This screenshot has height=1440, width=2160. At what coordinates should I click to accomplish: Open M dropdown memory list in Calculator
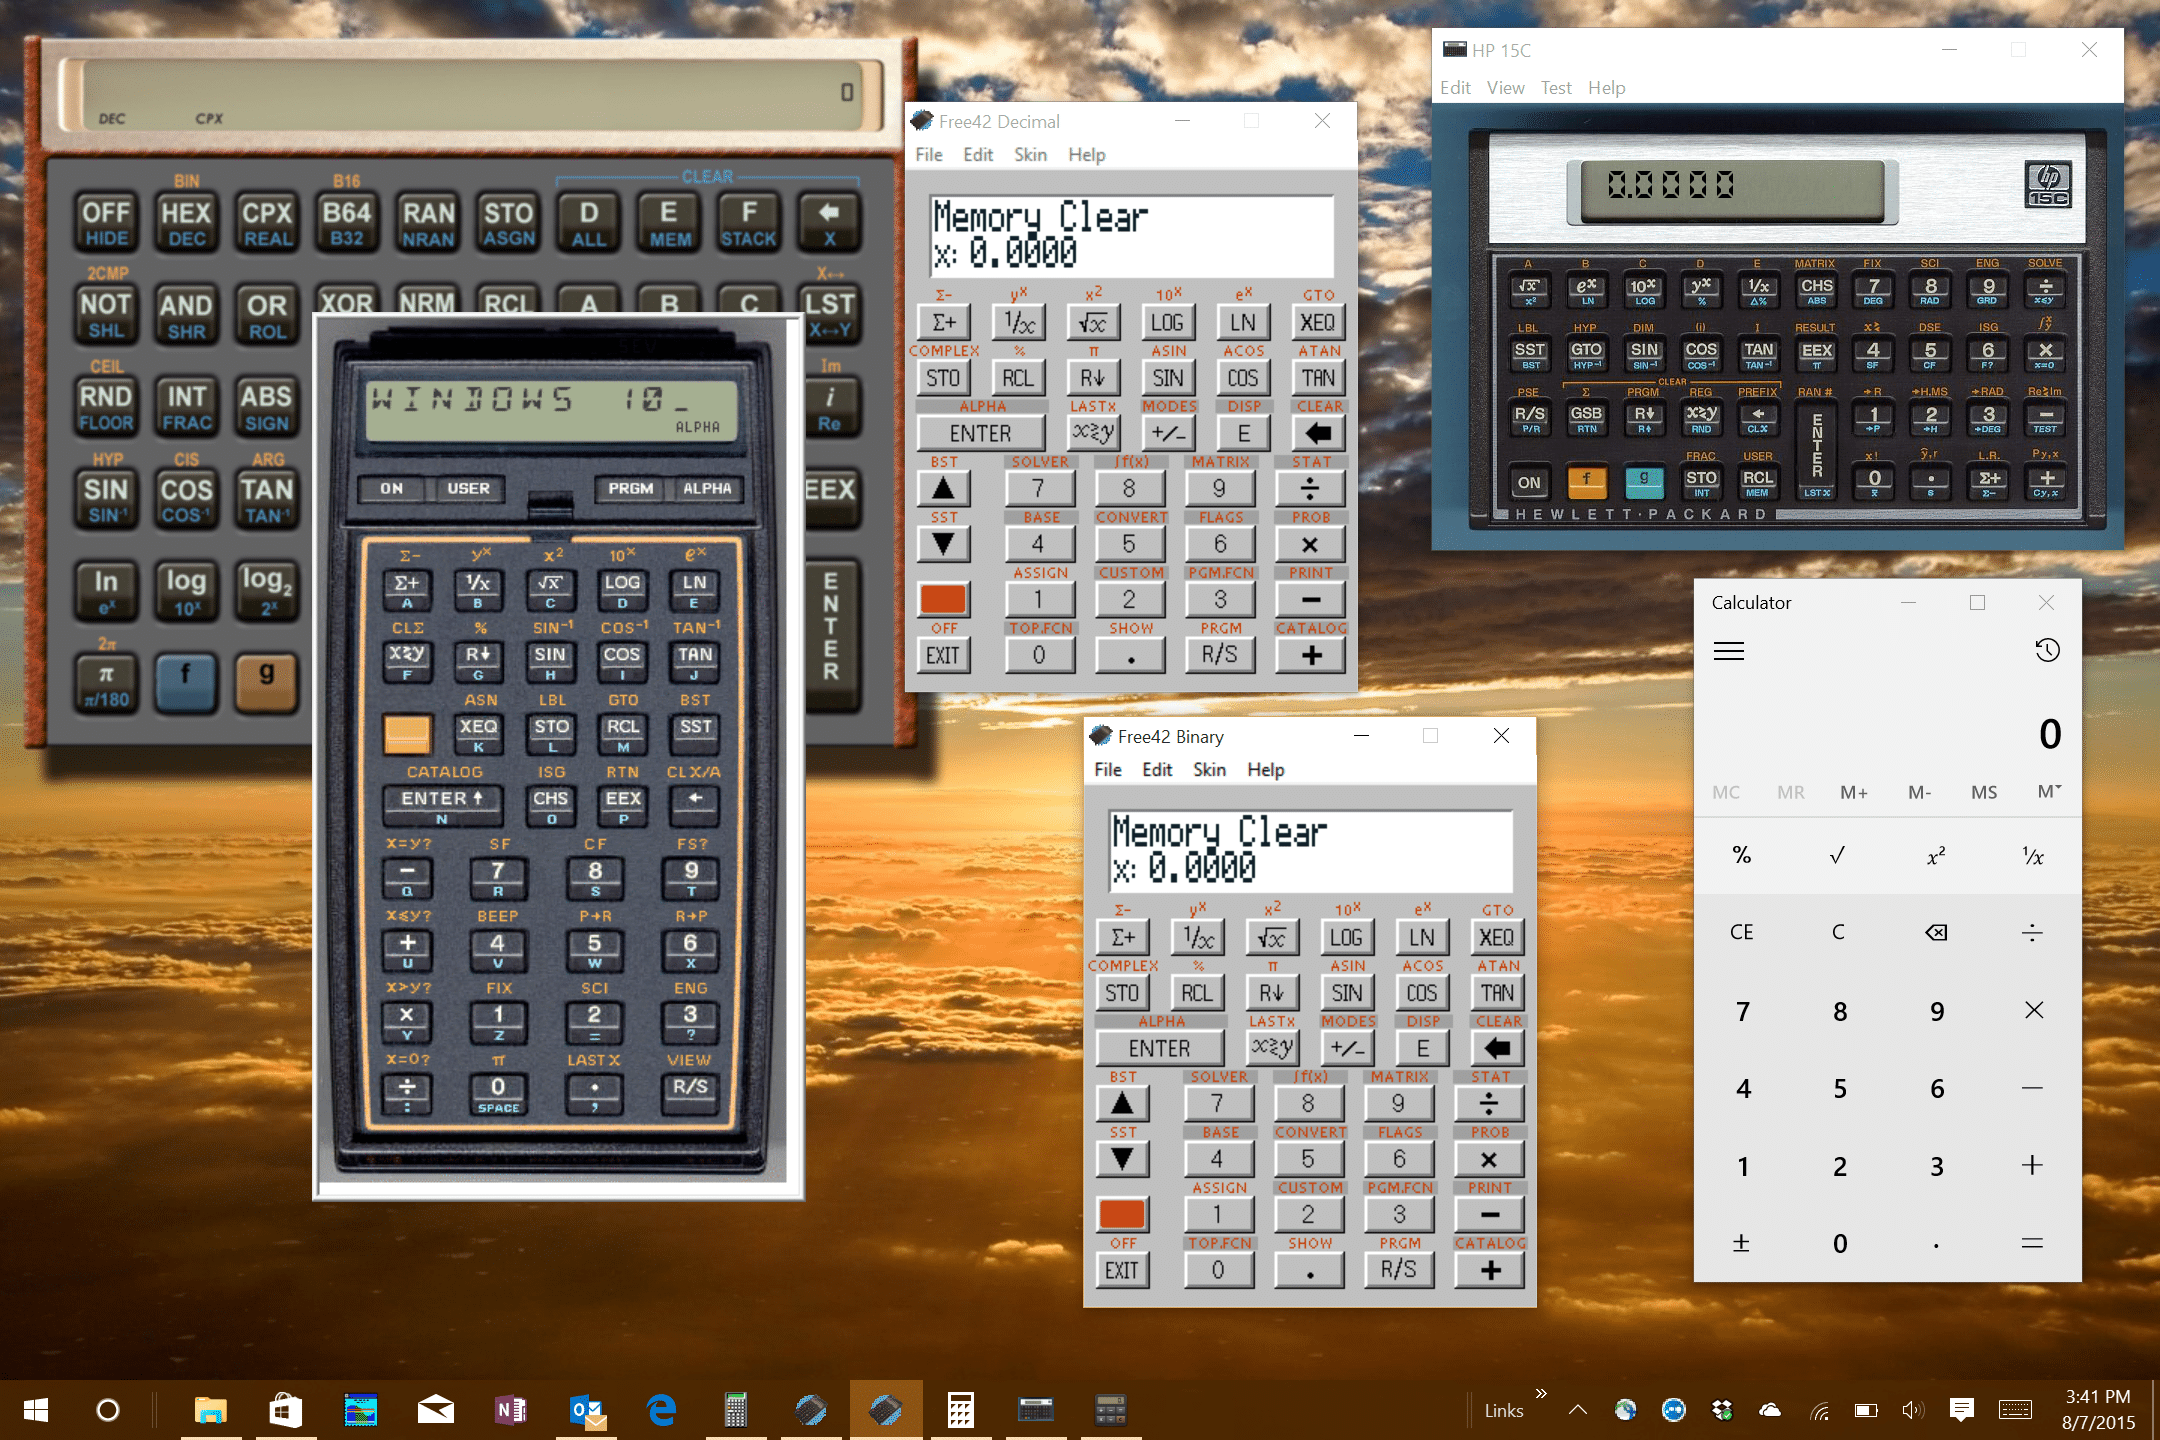(x=2049, y=792)
